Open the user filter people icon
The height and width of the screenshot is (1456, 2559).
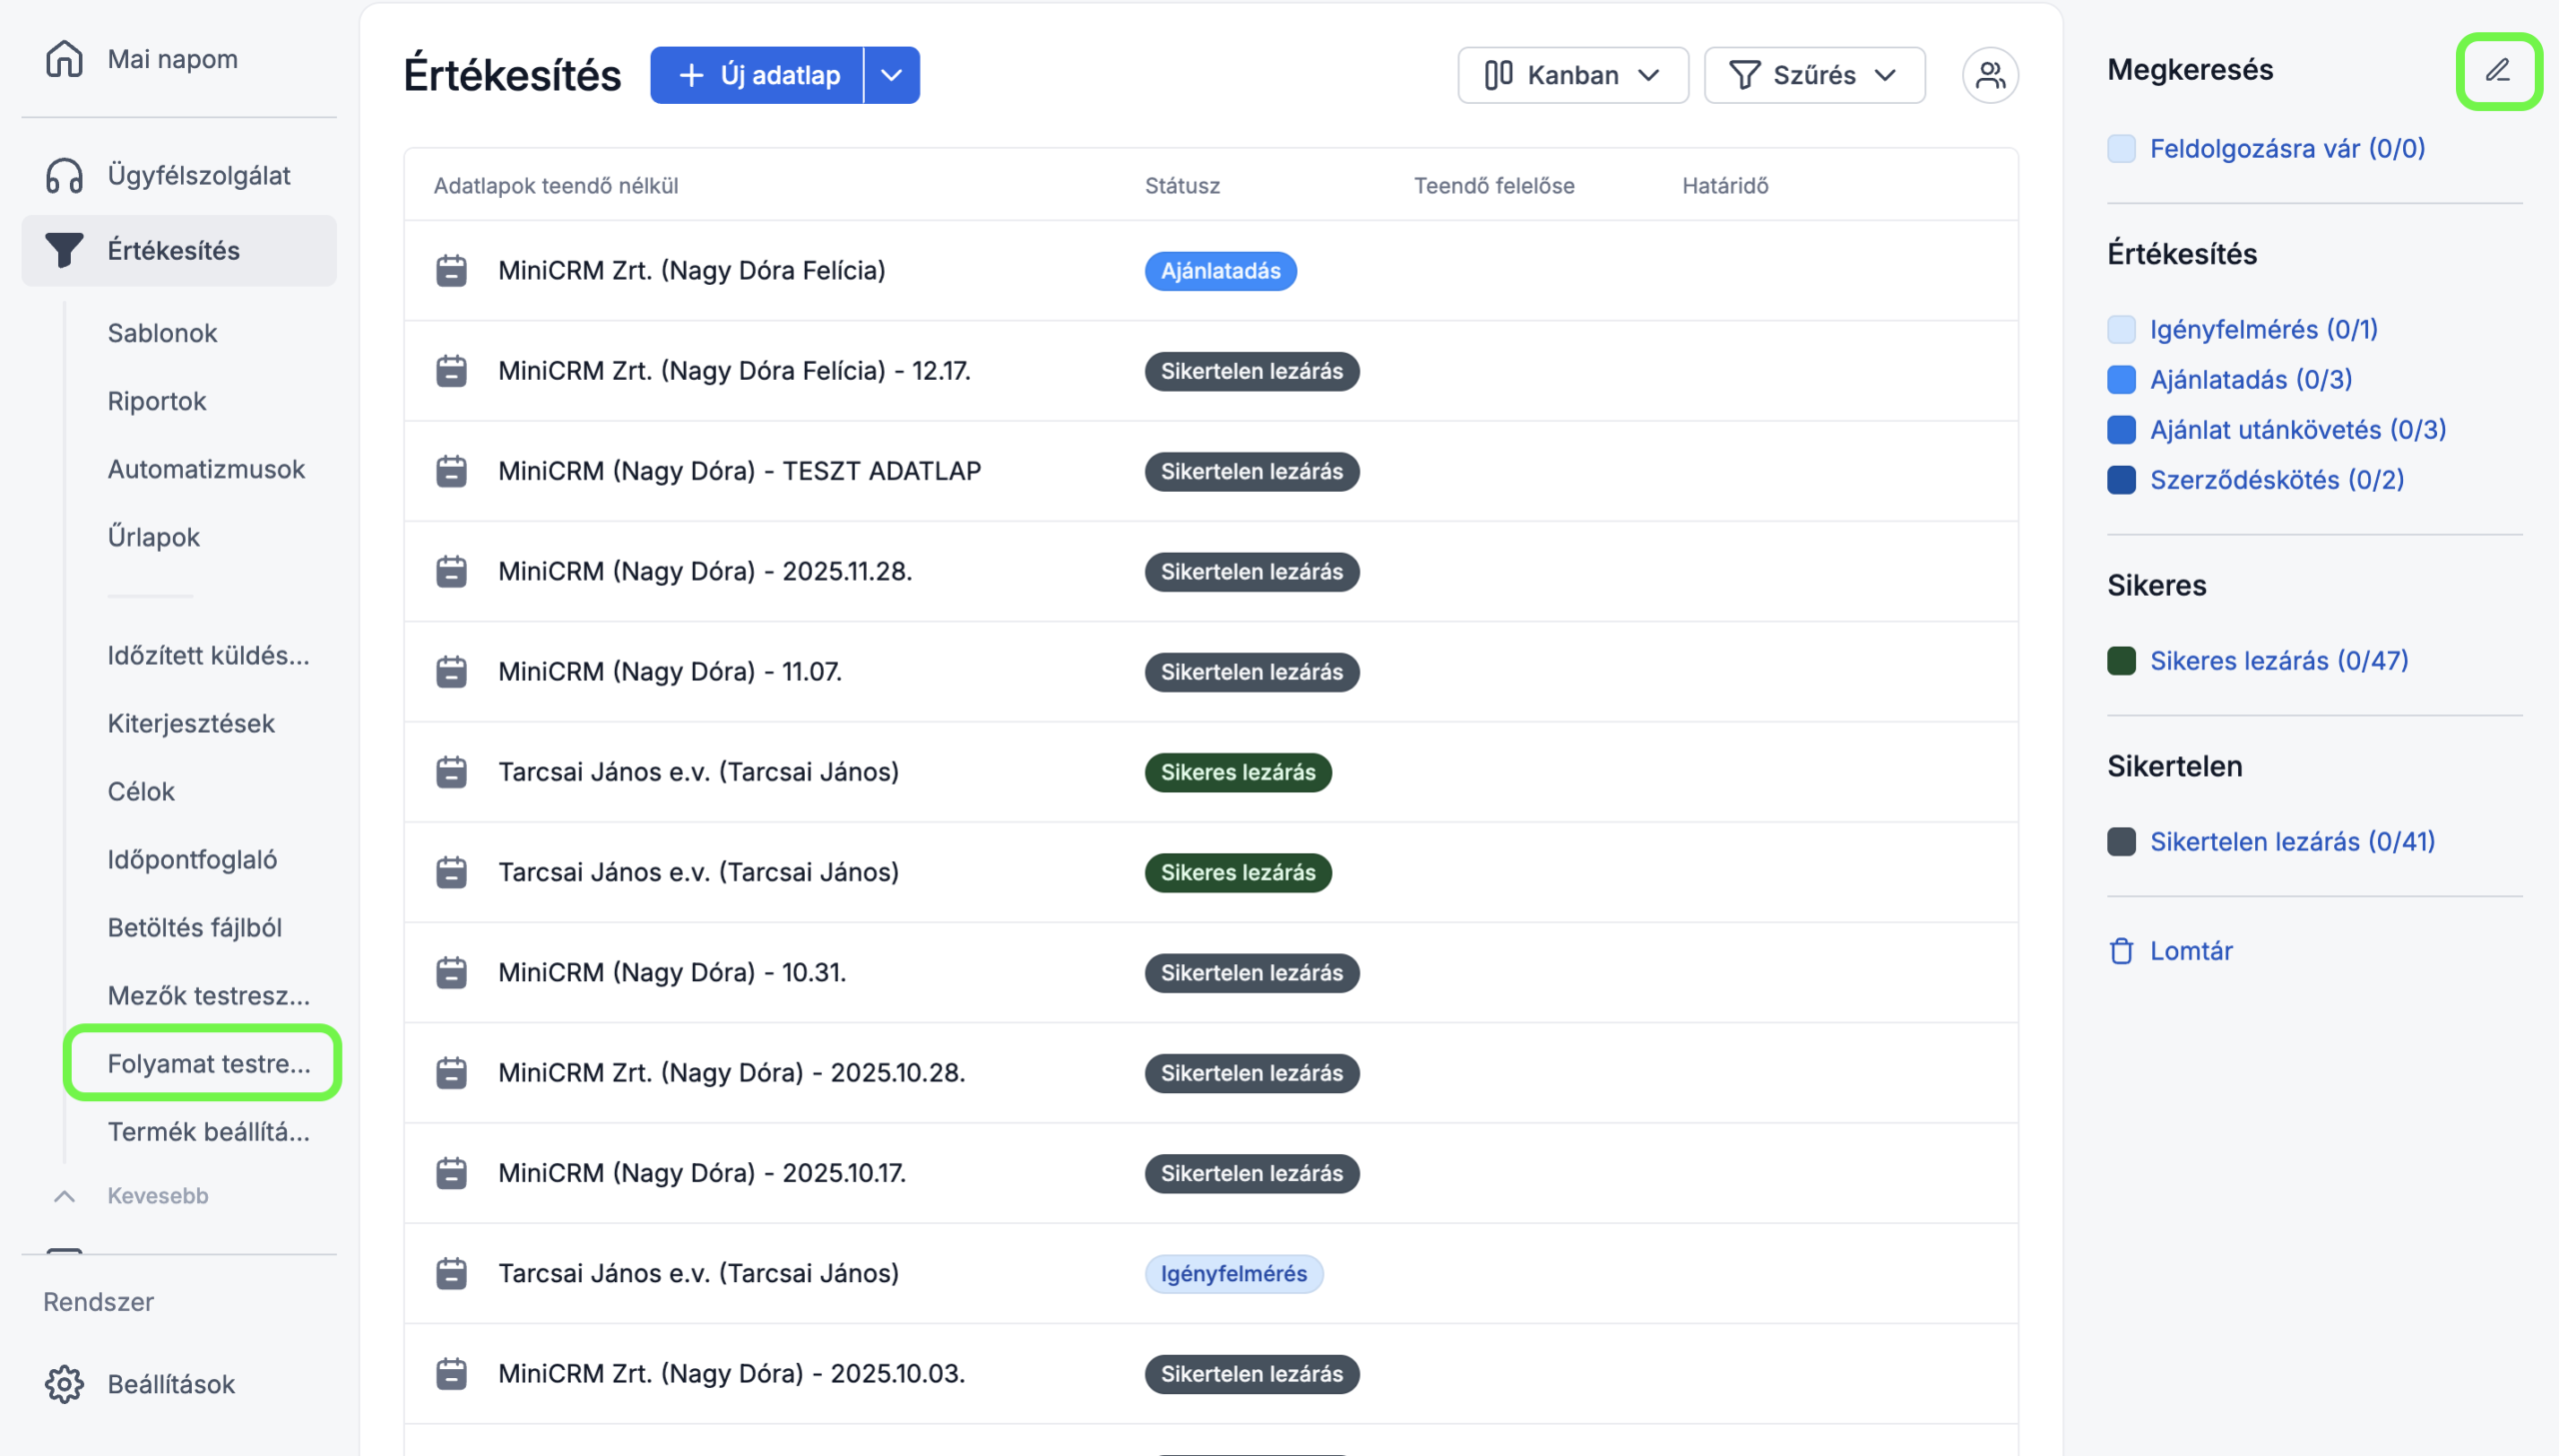[1989, 75]
